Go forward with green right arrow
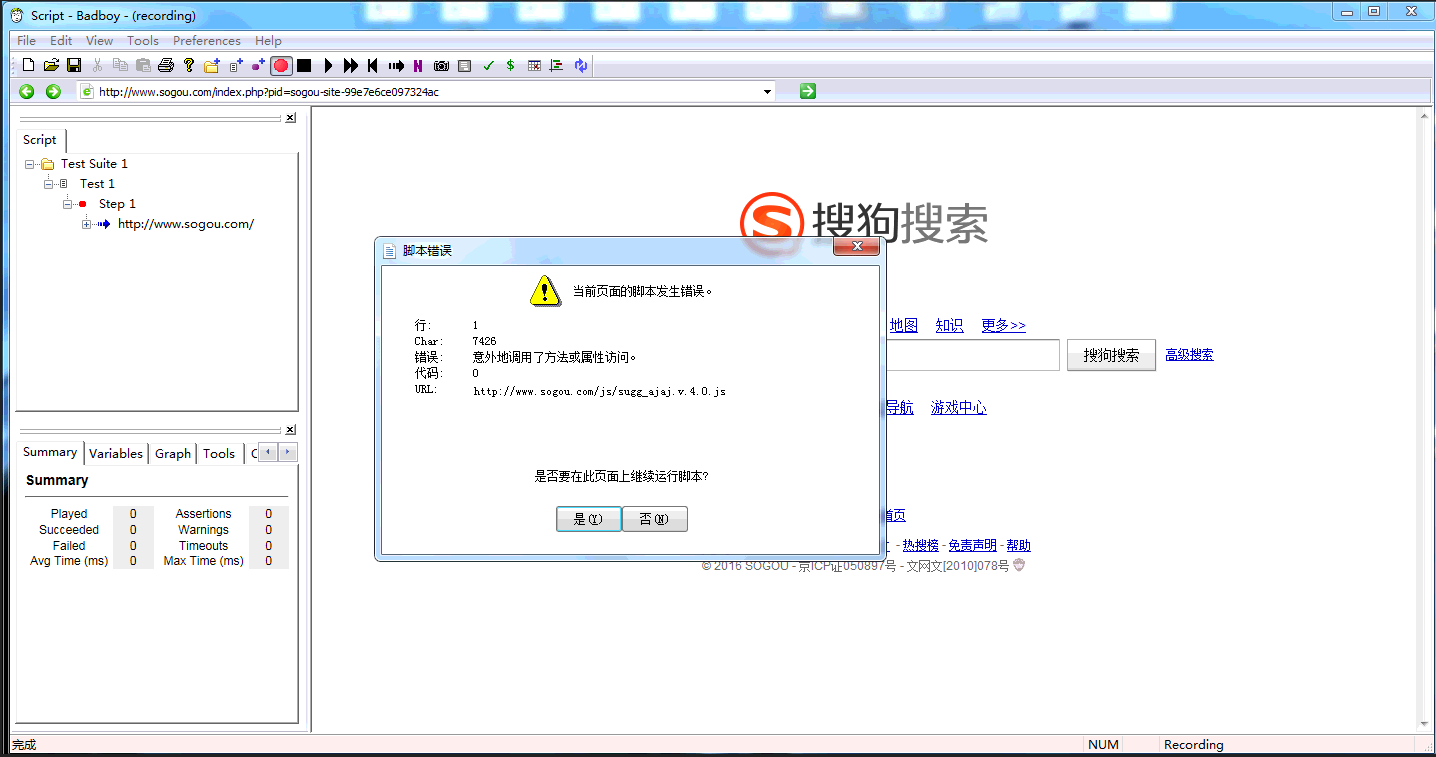This screenshot has height=757, width=1436. tap(54, 92)
